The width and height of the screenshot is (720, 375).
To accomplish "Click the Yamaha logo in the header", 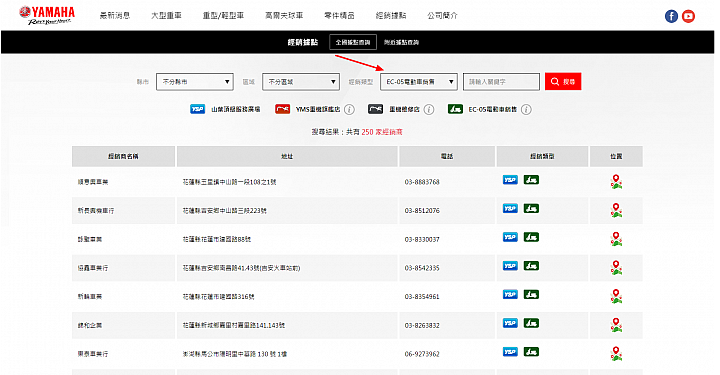I will point(47,16).
